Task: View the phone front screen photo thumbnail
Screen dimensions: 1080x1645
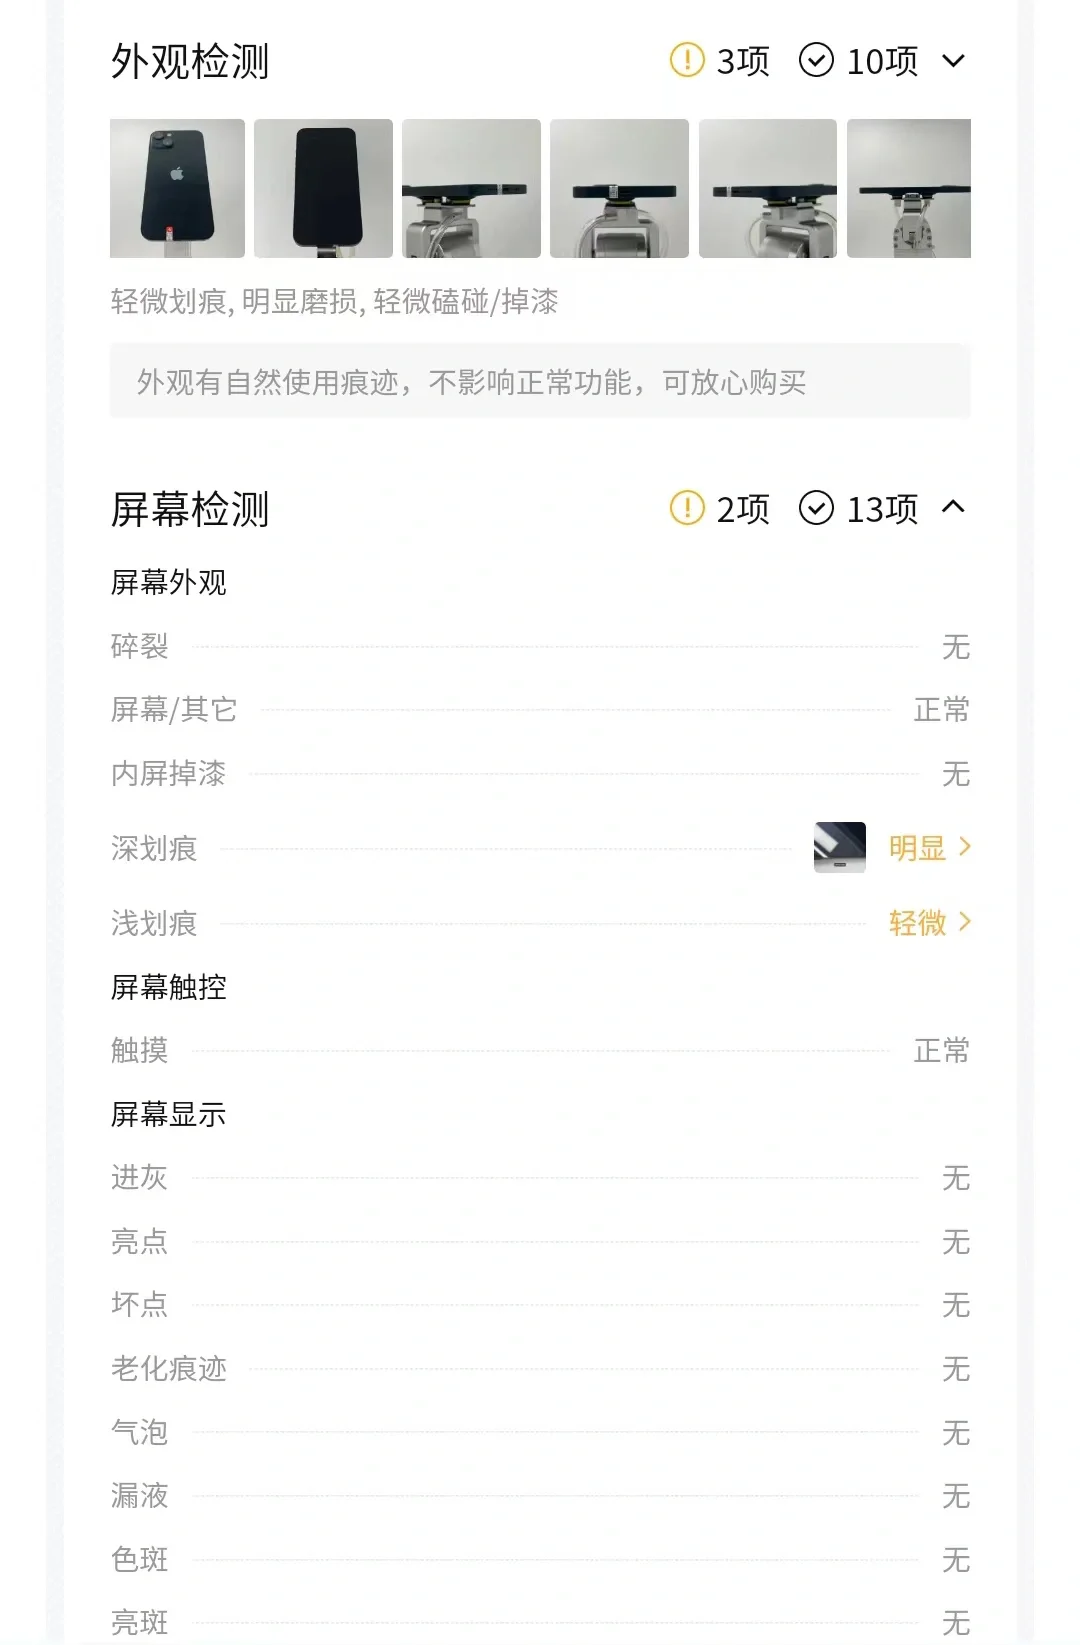Action: click(x=323, y=188)
